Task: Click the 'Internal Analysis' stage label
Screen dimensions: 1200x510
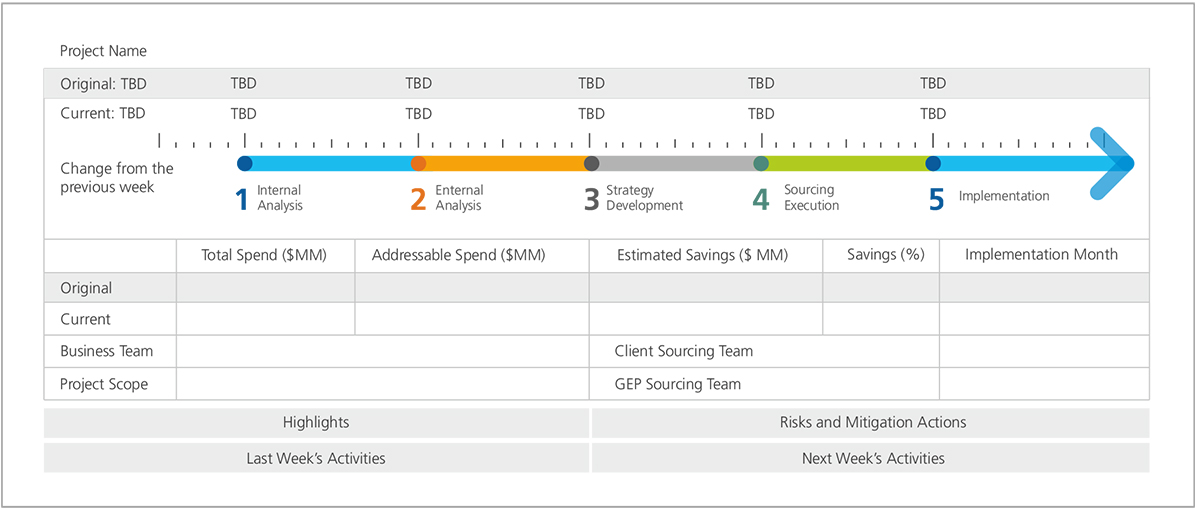Action: (279, 198)
